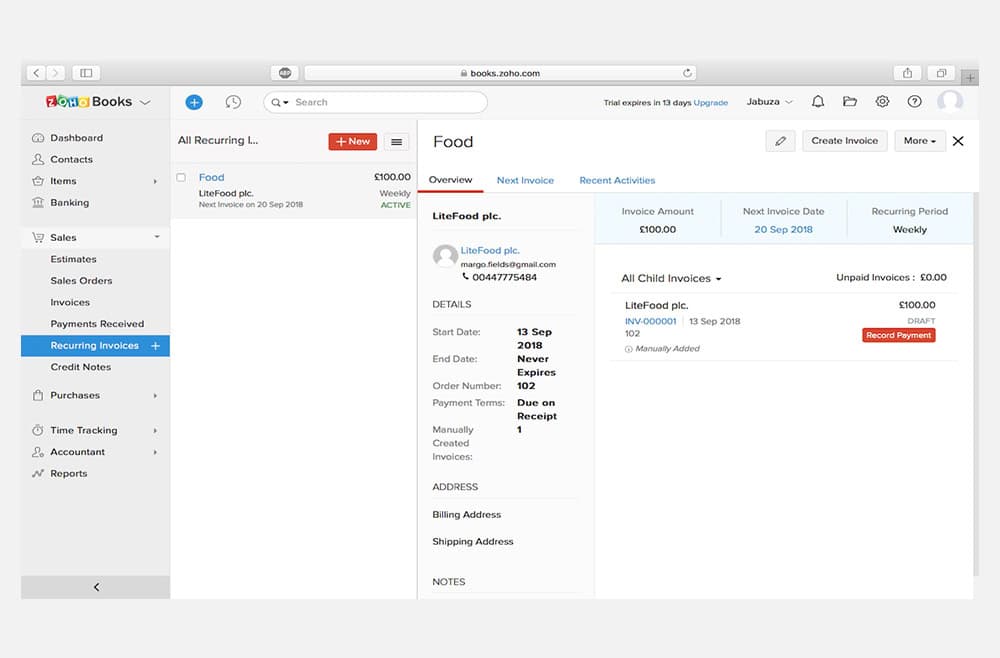
Task: Click the books.zoho.com address bar
Action: [x=500, y=73]
